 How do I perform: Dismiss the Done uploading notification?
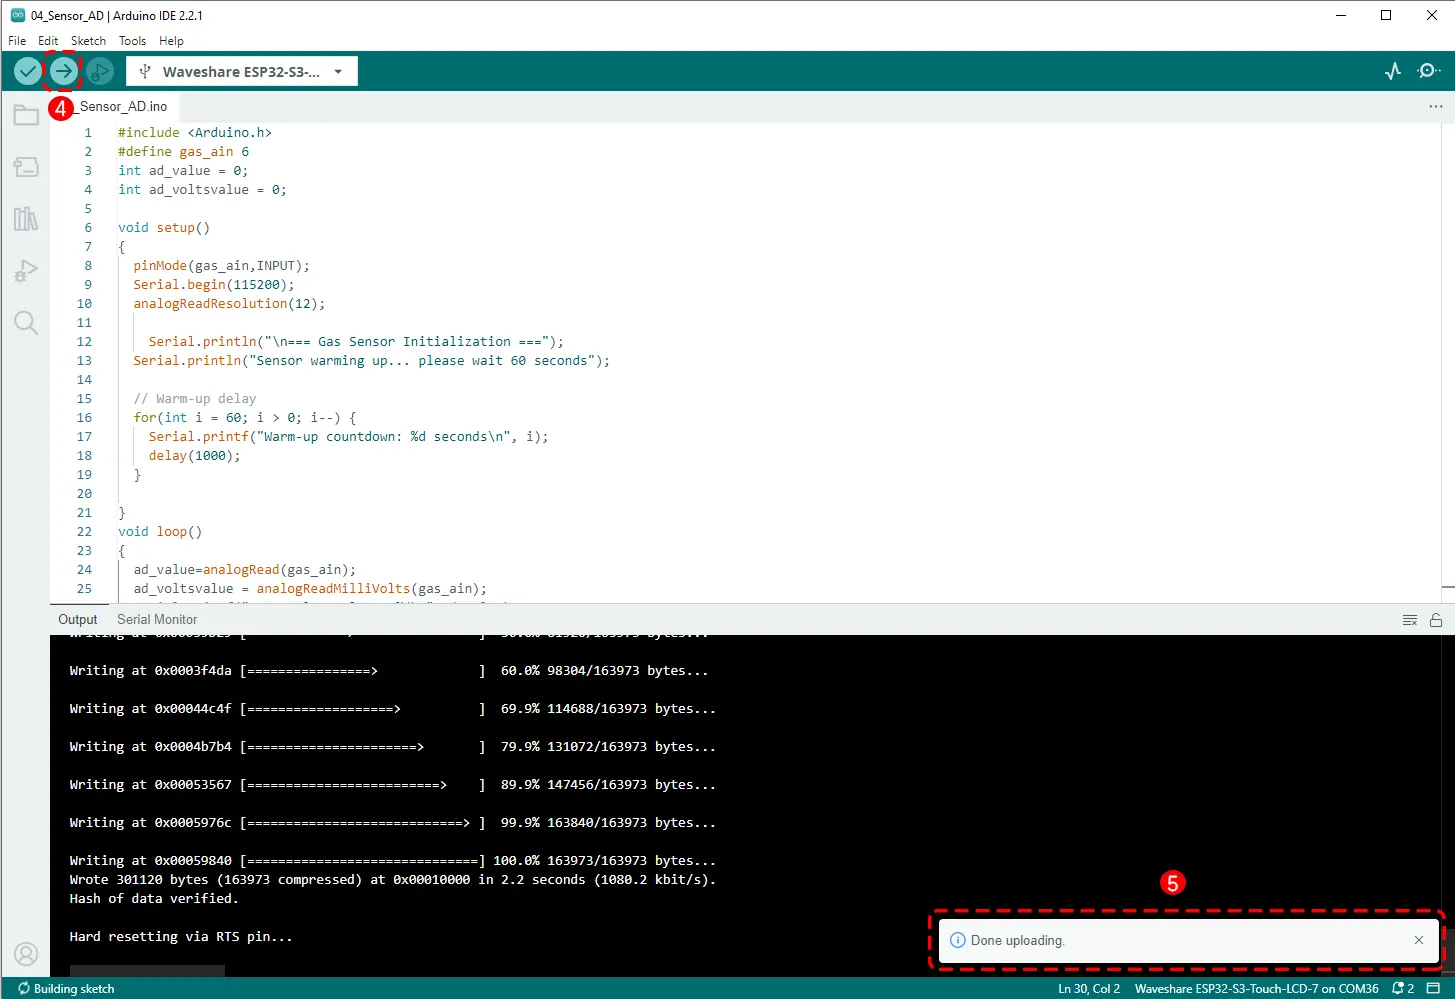(1418, 940)
